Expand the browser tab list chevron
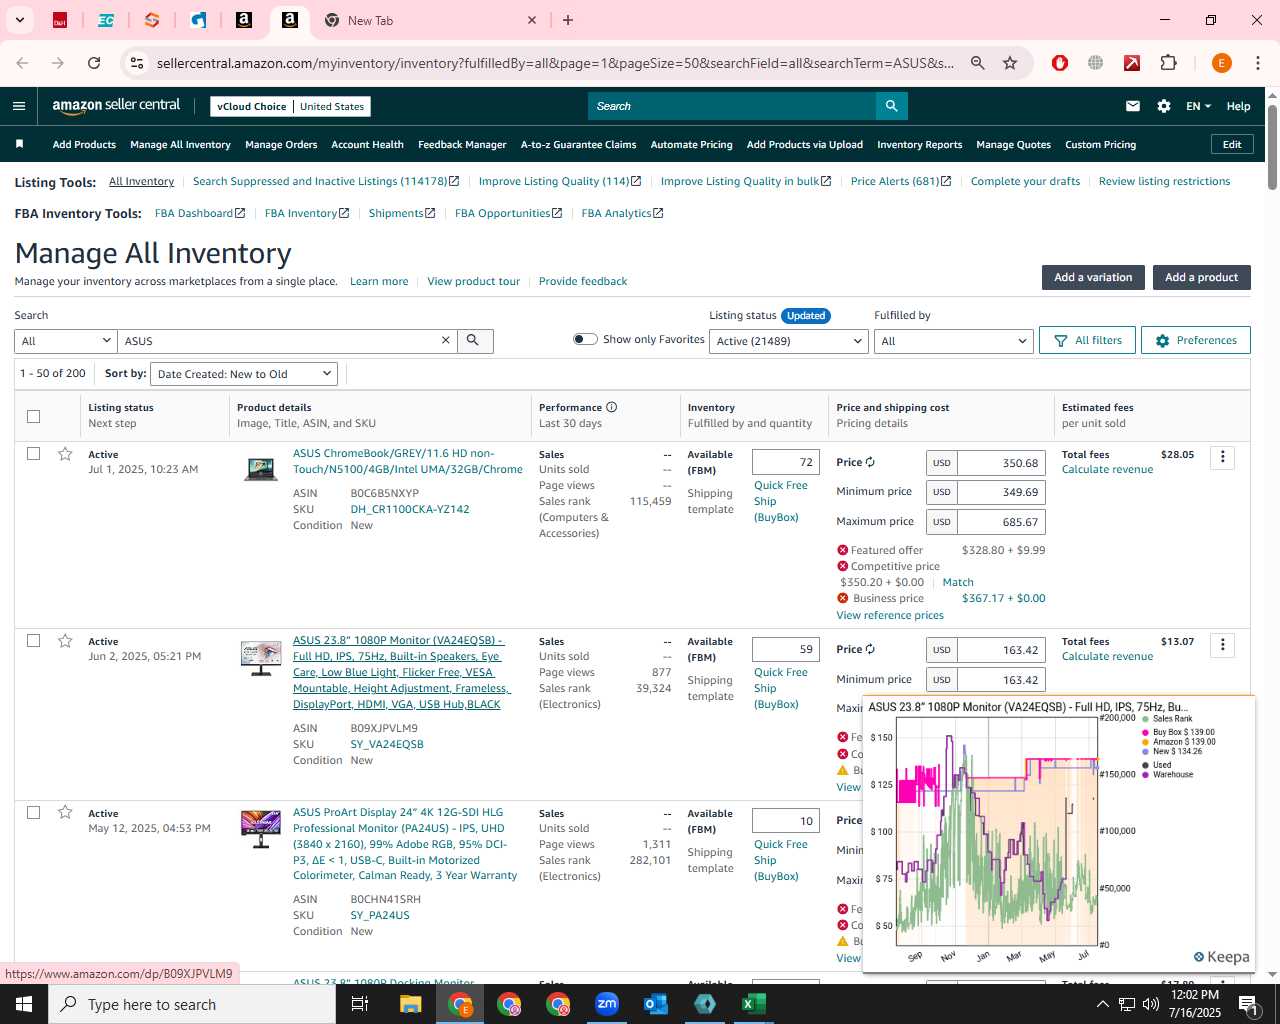Viewport: 1280px width, 1024px height. click(x=19, y=20)
